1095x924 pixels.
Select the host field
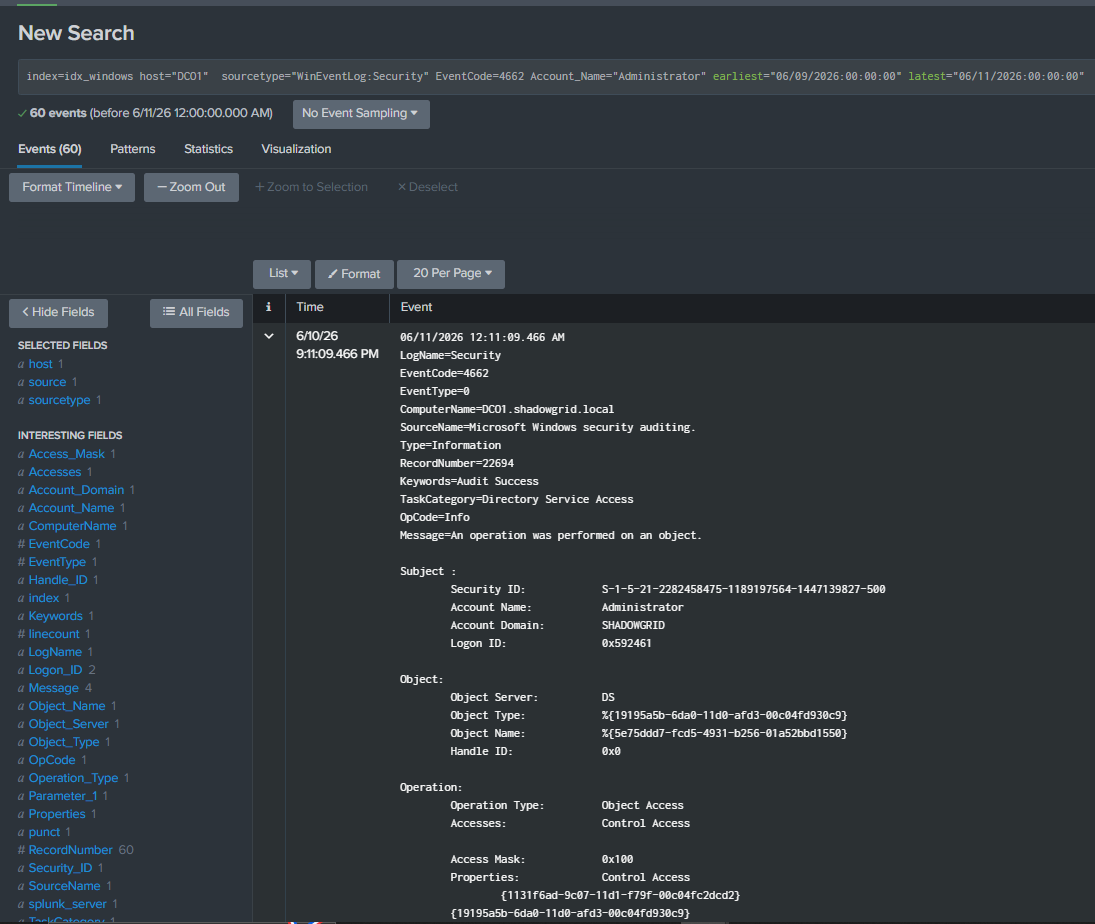click(41, 364)
